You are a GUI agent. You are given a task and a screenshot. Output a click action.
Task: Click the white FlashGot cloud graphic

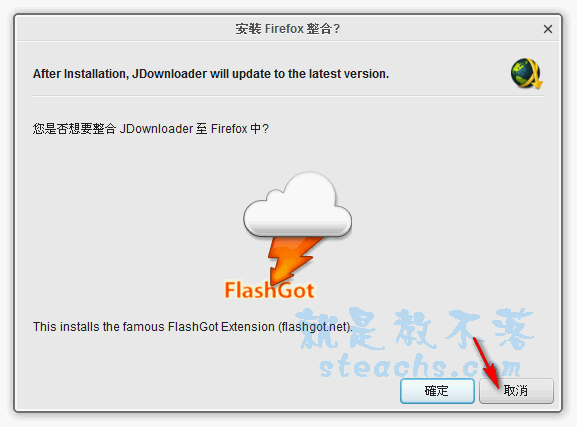297,204
